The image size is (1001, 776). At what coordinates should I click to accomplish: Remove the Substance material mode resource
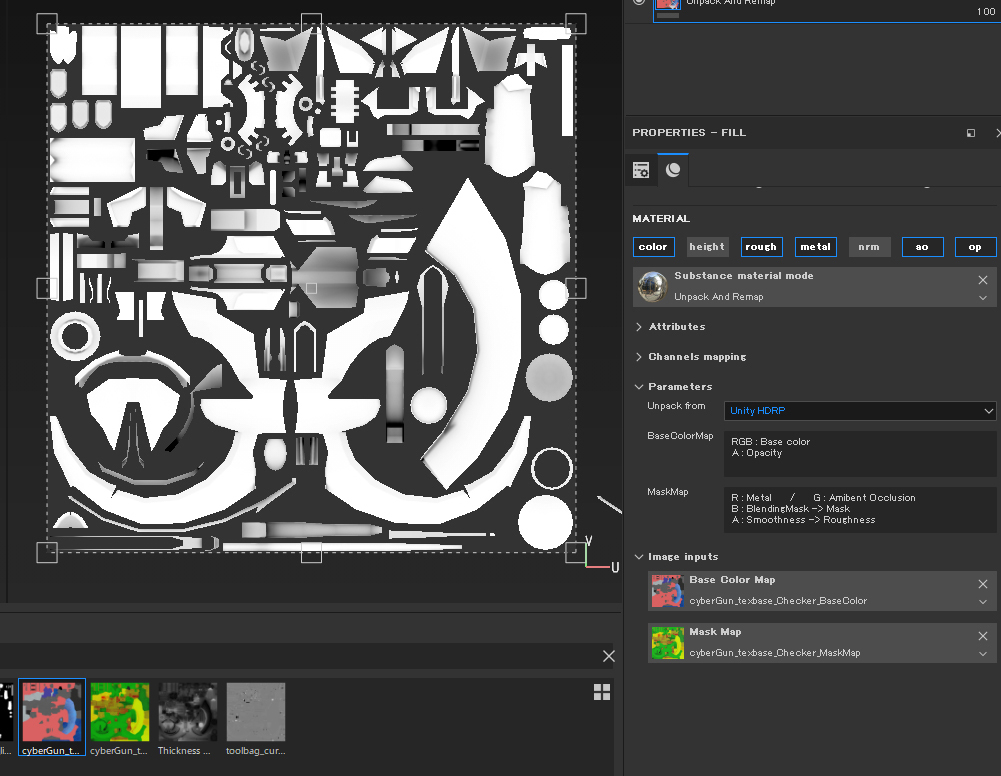(983, 280)
